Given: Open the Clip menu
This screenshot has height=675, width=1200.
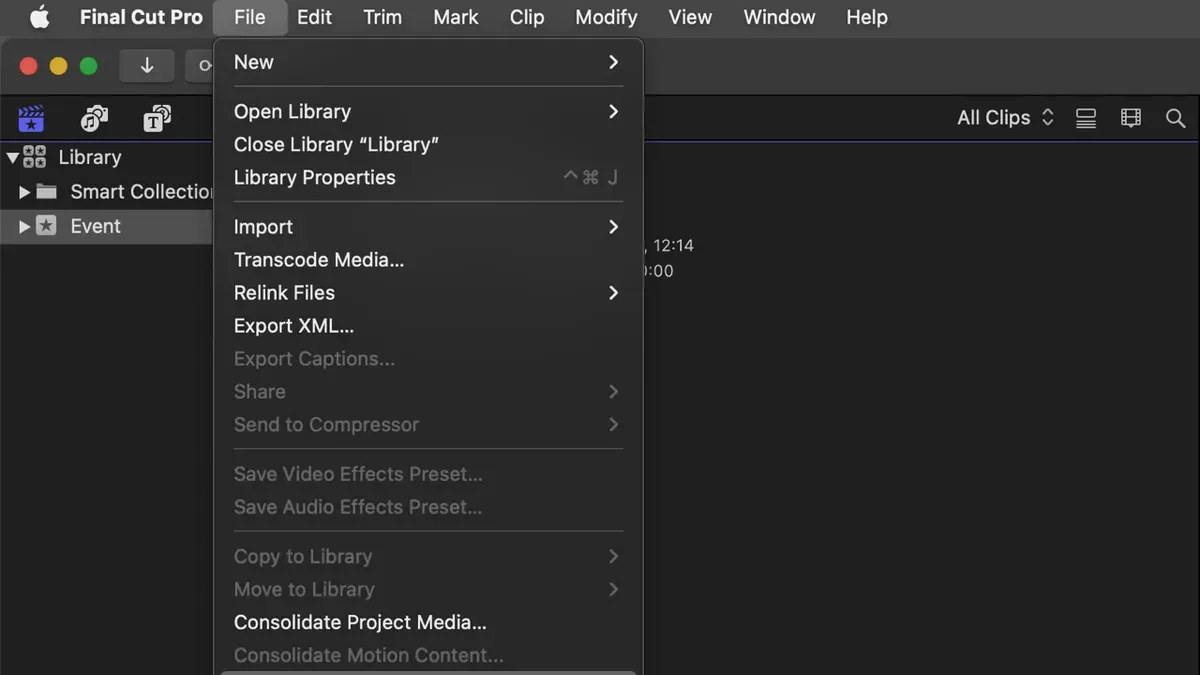Looking at the screenshot, I should (527, 17).
